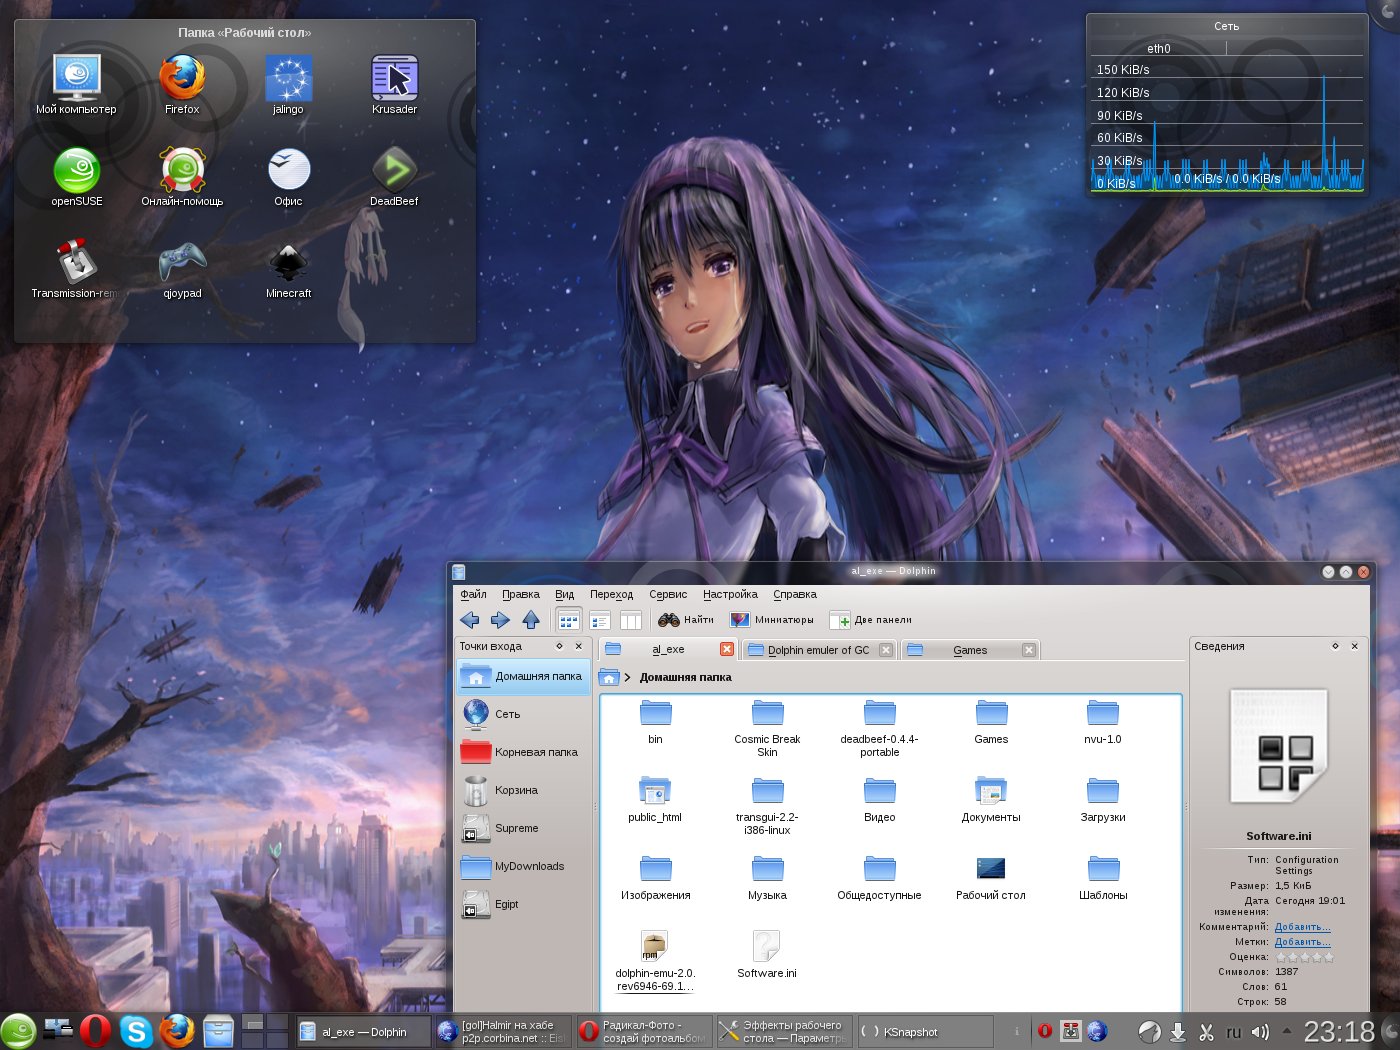Undock the Точки входа panel via diamond button
Viewport: 1400px width, 1050px height.
[x=560, y=646]
